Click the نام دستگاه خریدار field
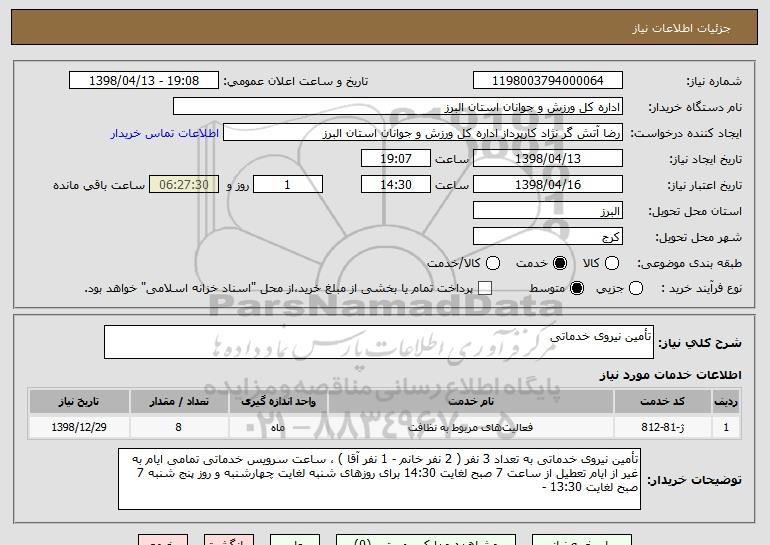The image size is (770, 545). coord(398,107)
